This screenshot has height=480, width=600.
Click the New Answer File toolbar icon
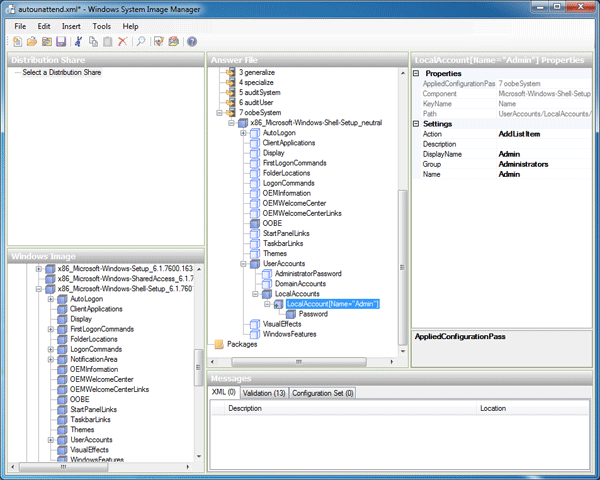tap(18, 42)
